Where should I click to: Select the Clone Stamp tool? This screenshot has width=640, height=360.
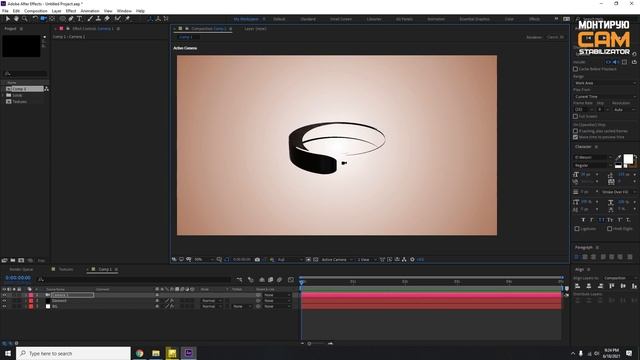[98, 19]
